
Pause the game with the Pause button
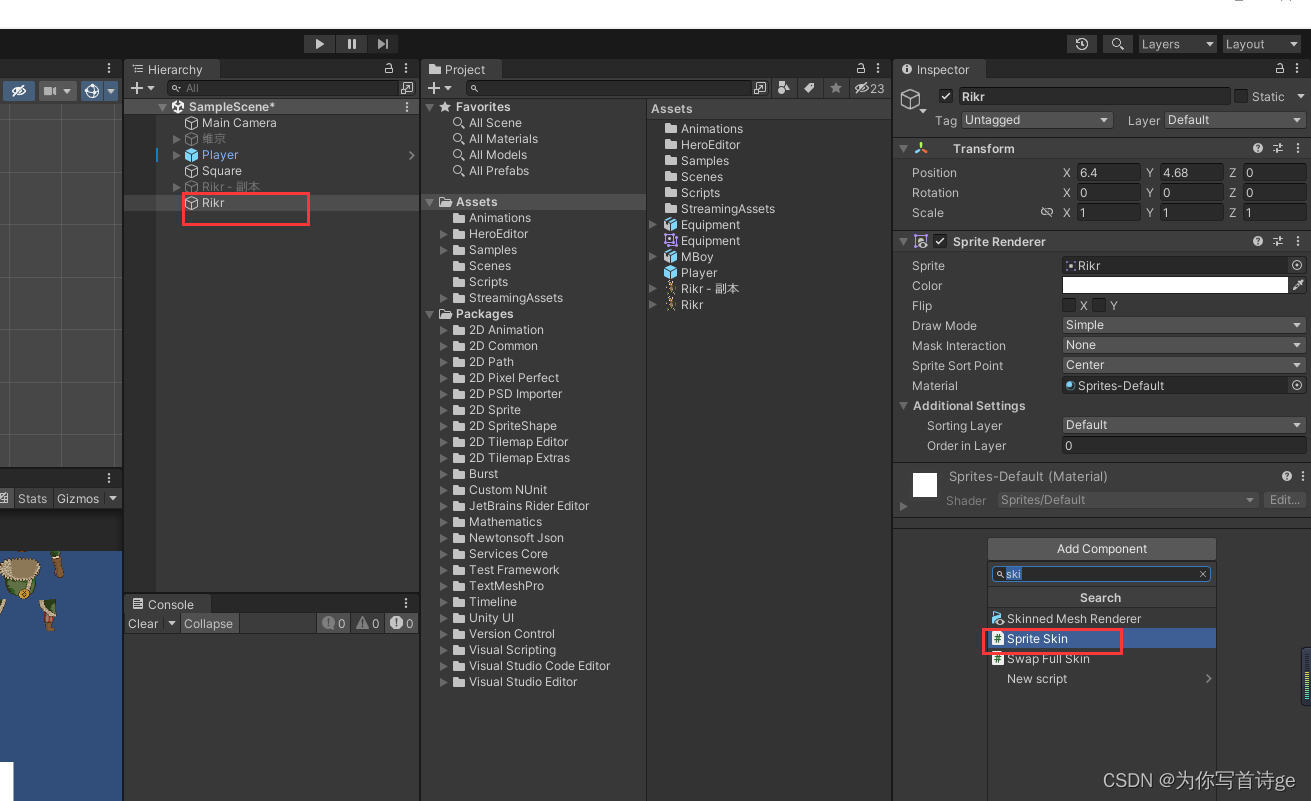coord(352,44)
